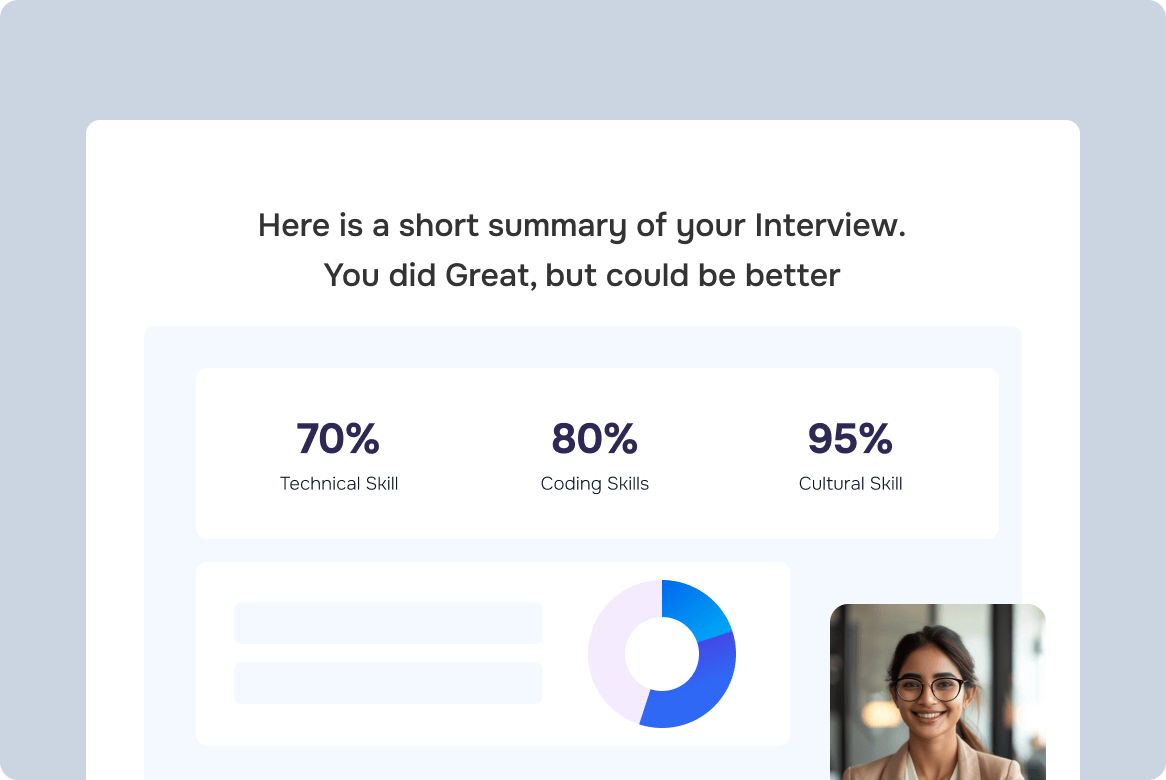Click the white center of donut chart
1166x780 pixels.
tap(662, 654)
